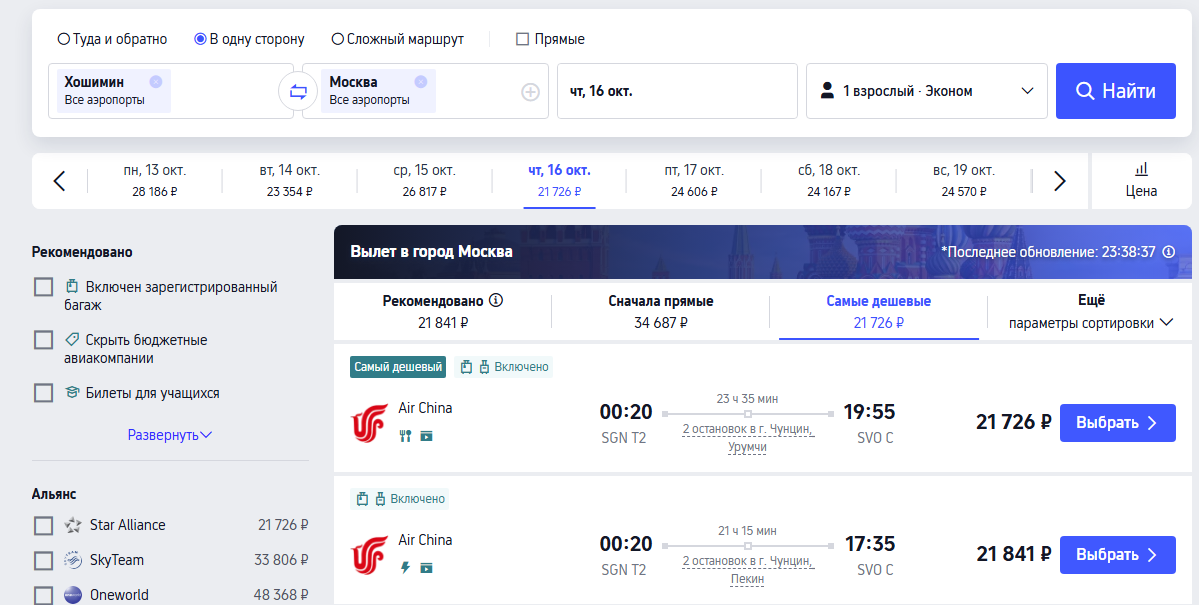Click Выбрать for 21 841 ₽ flight

1117,554
